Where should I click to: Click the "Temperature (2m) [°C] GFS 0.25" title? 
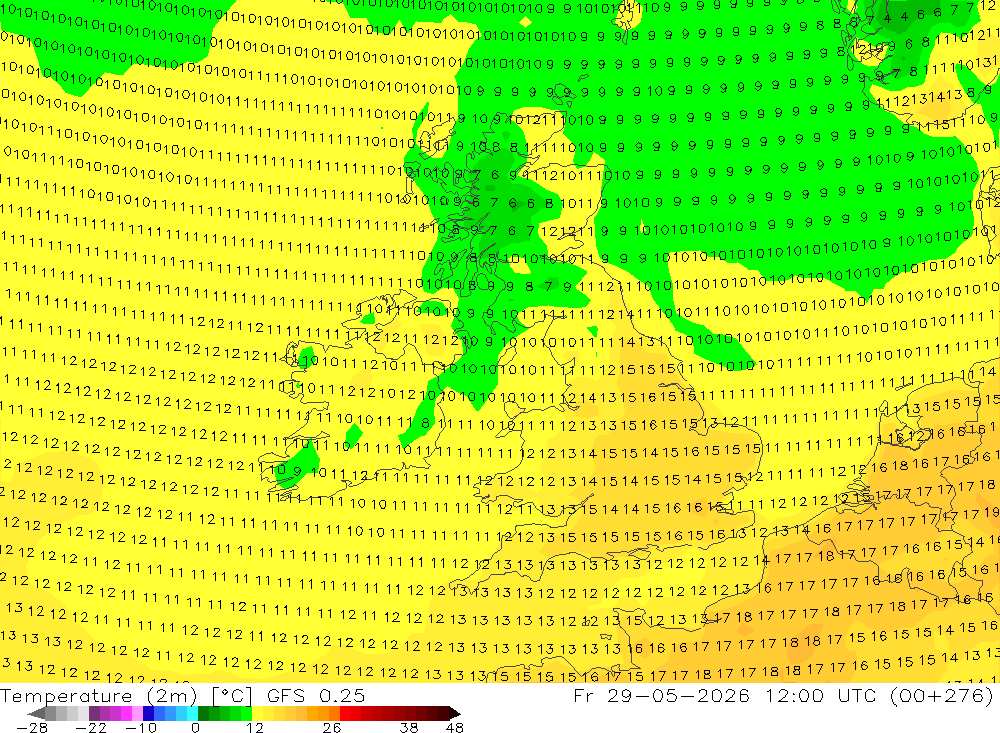coord(183,695)
